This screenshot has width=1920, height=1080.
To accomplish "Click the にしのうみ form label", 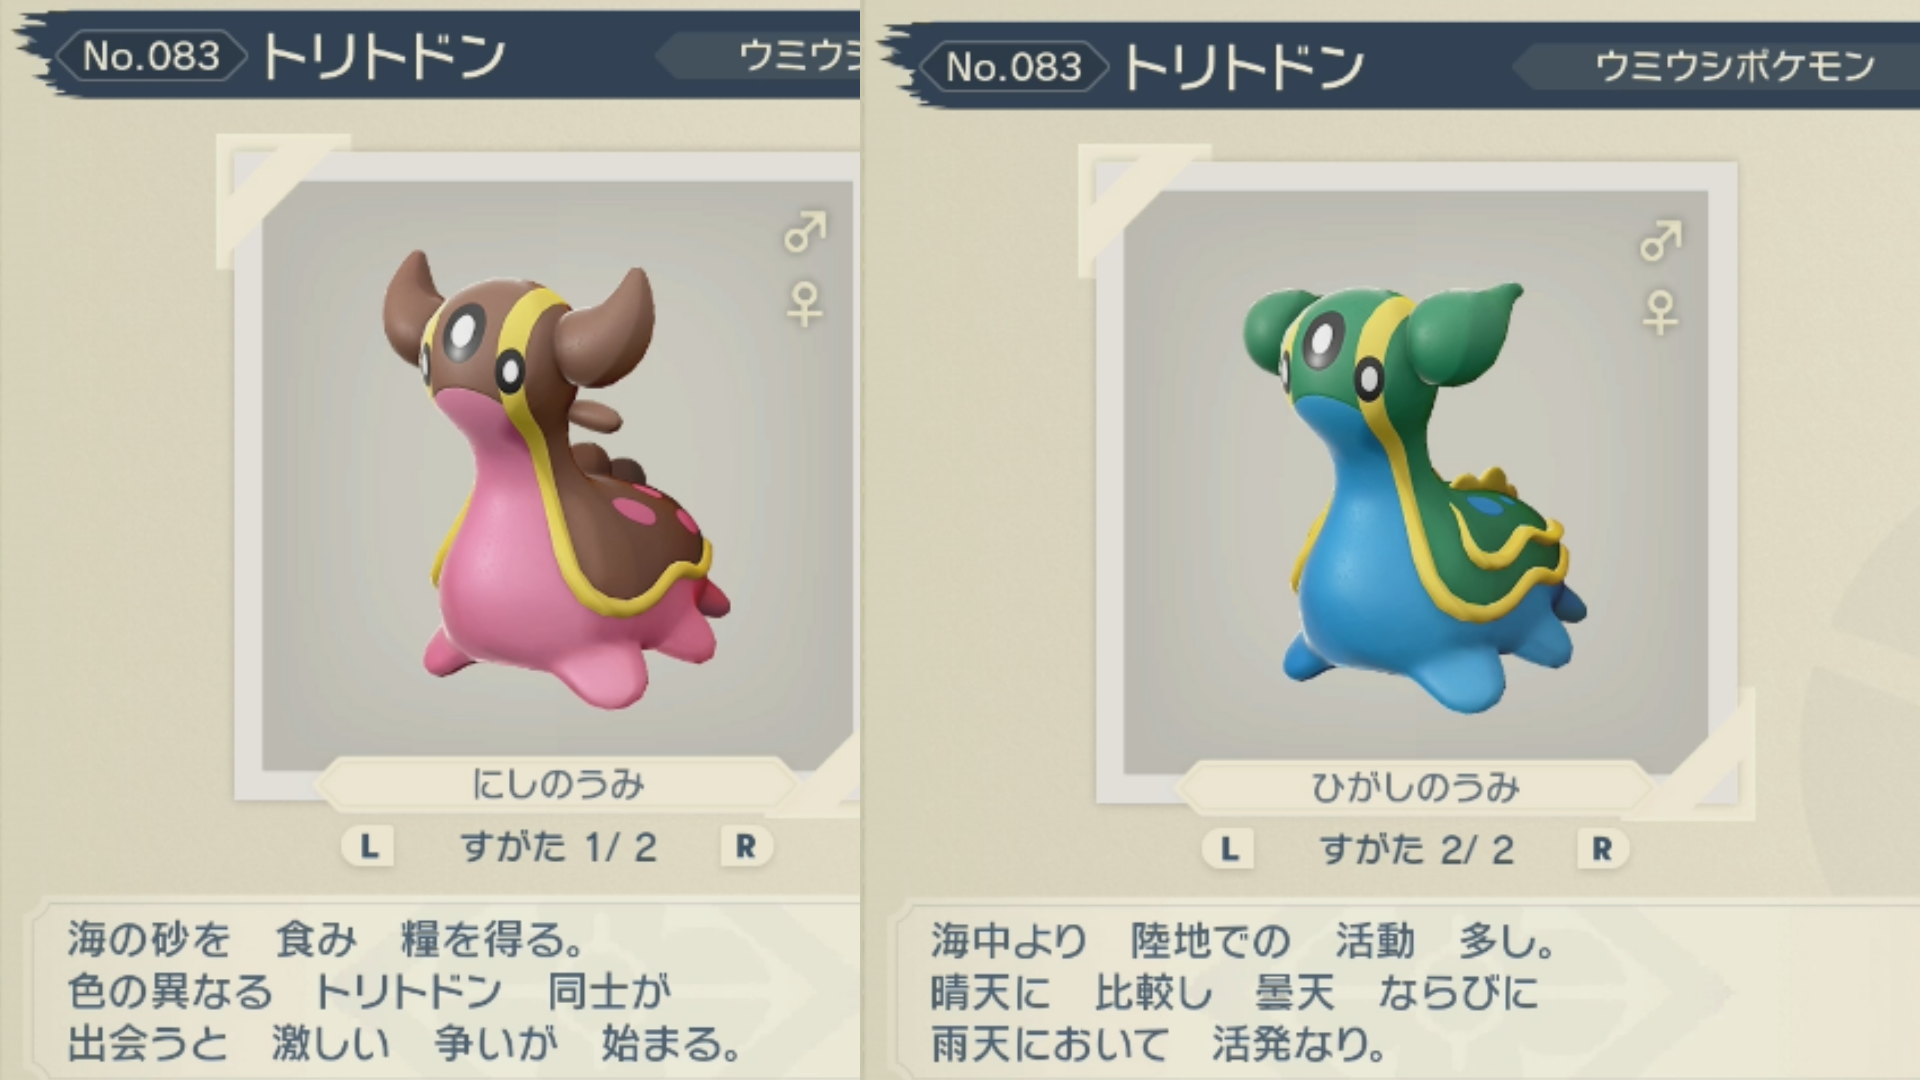I will 557,785.
